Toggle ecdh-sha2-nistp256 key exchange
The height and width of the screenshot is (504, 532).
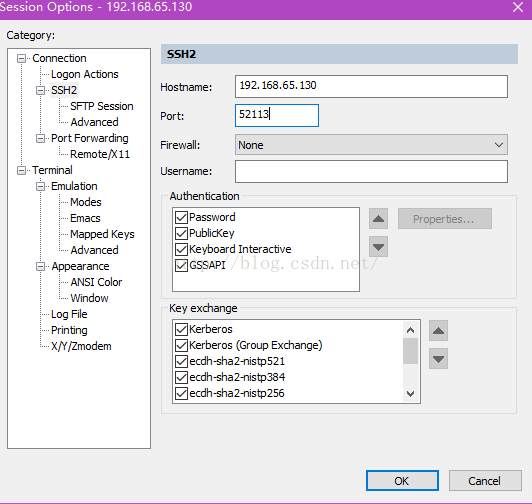point(182,393)
